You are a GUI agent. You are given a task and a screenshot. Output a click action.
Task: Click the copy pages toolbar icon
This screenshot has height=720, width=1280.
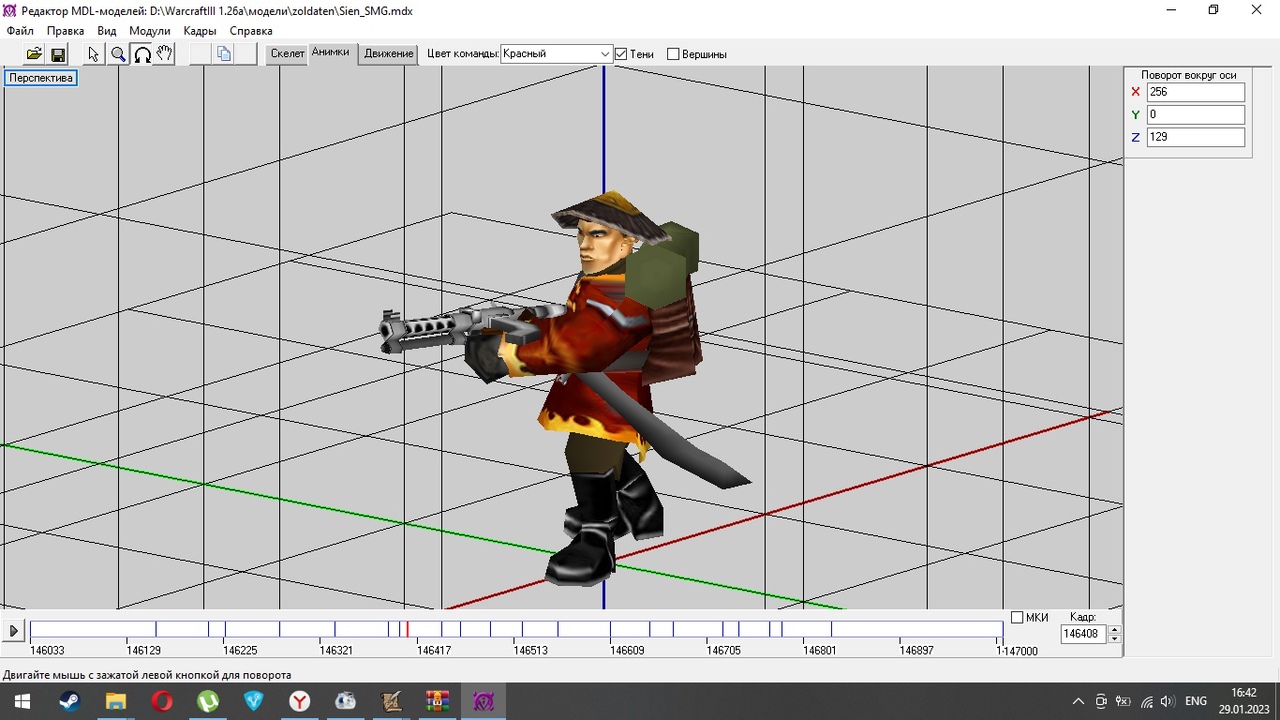(x=224, y=54)
